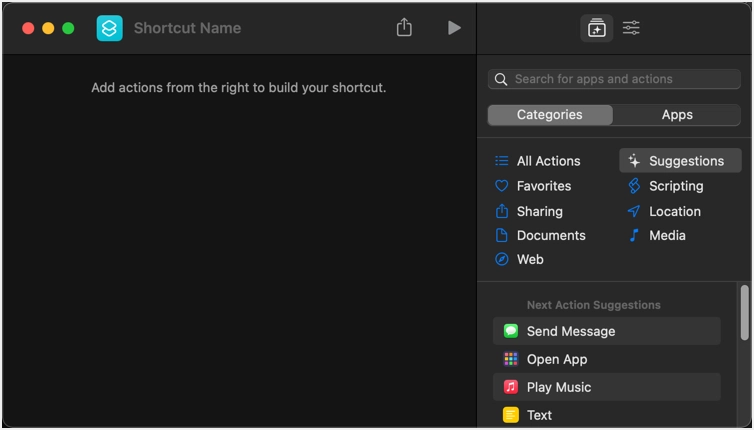Open the Favorites category

point(543,186)
